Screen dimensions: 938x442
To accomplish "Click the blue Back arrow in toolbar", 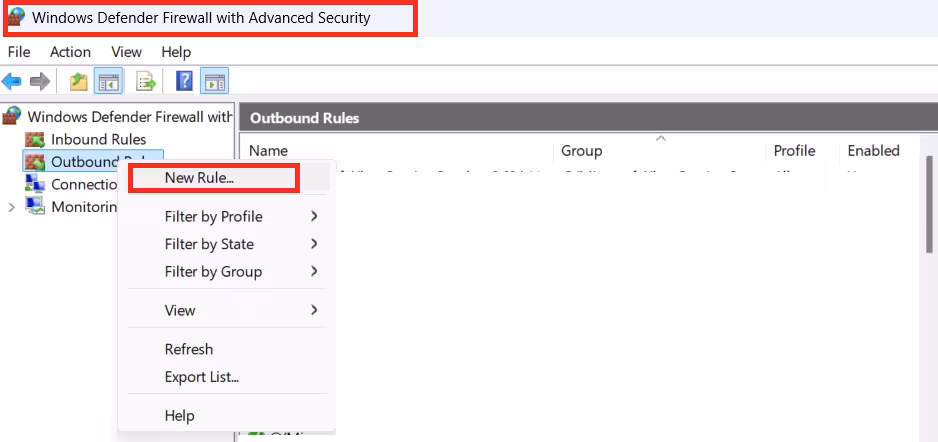I will [x=11, y=81].
